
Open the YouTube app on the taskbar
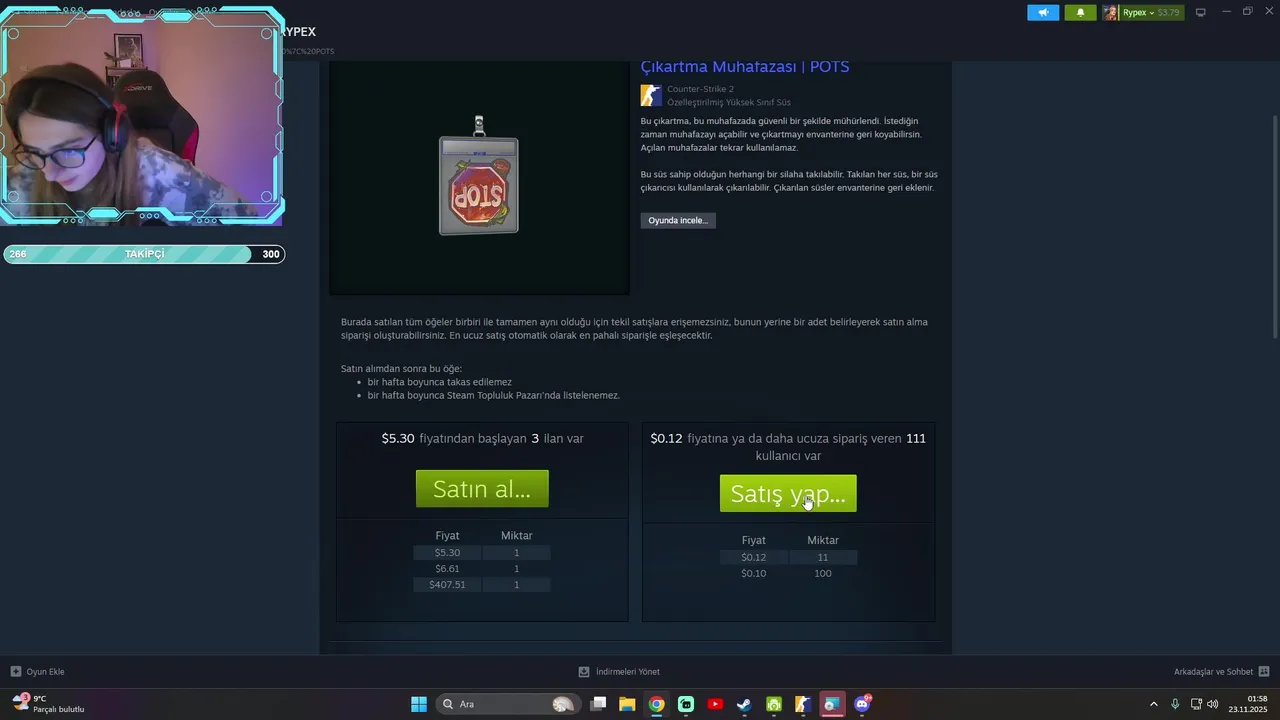[715, 704]
